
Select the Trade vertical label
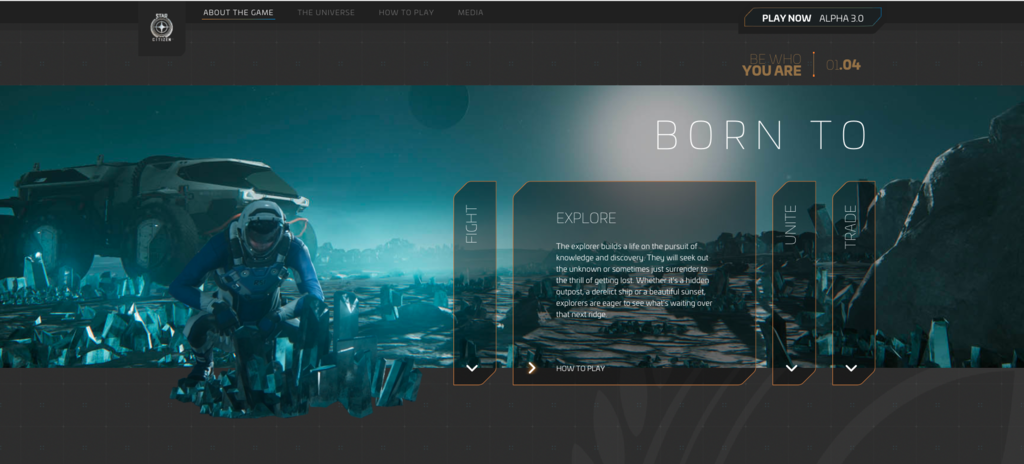click(852, 227)
